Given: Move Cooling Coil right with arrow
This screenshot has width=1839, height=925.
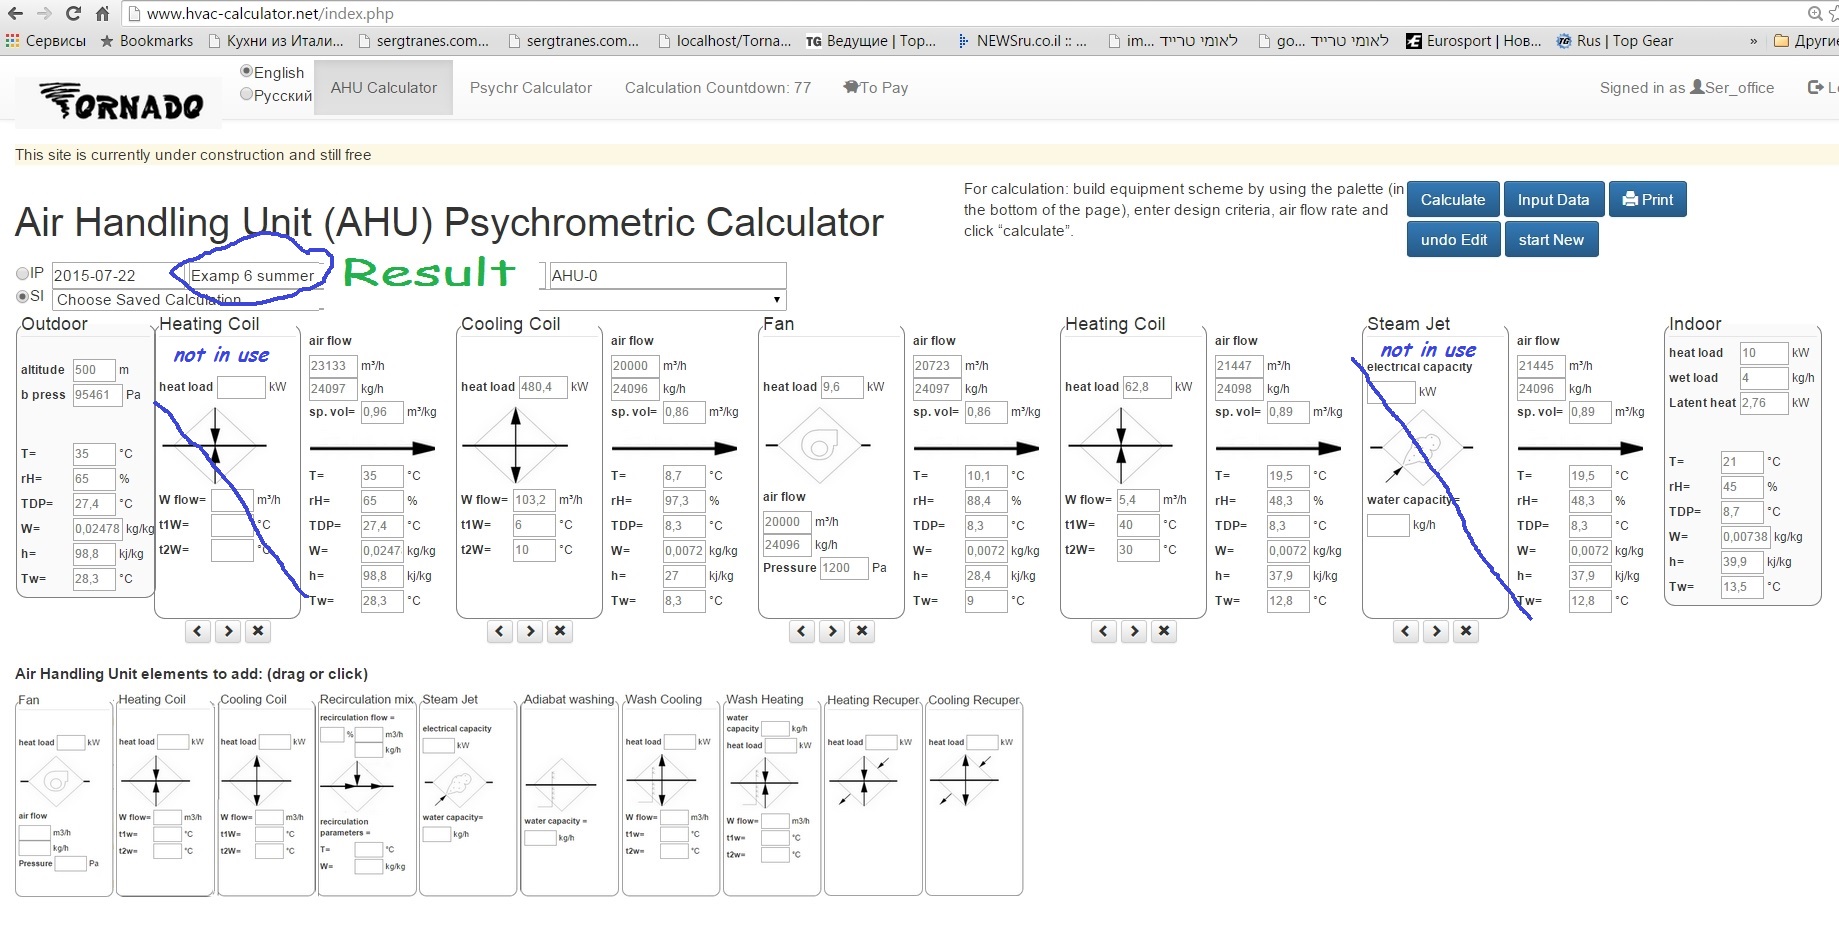Looking at the screenshot, I should point(530,631).
